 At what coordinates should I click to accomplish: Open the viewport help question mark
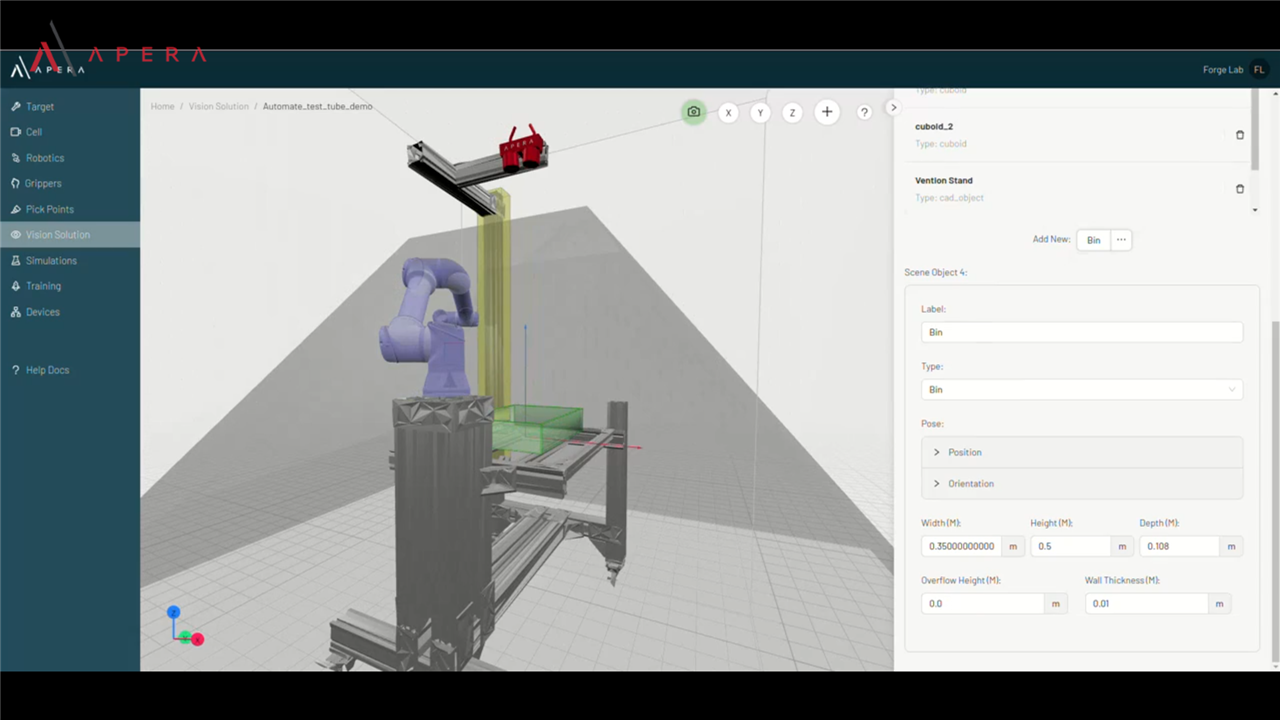(864, 112)
